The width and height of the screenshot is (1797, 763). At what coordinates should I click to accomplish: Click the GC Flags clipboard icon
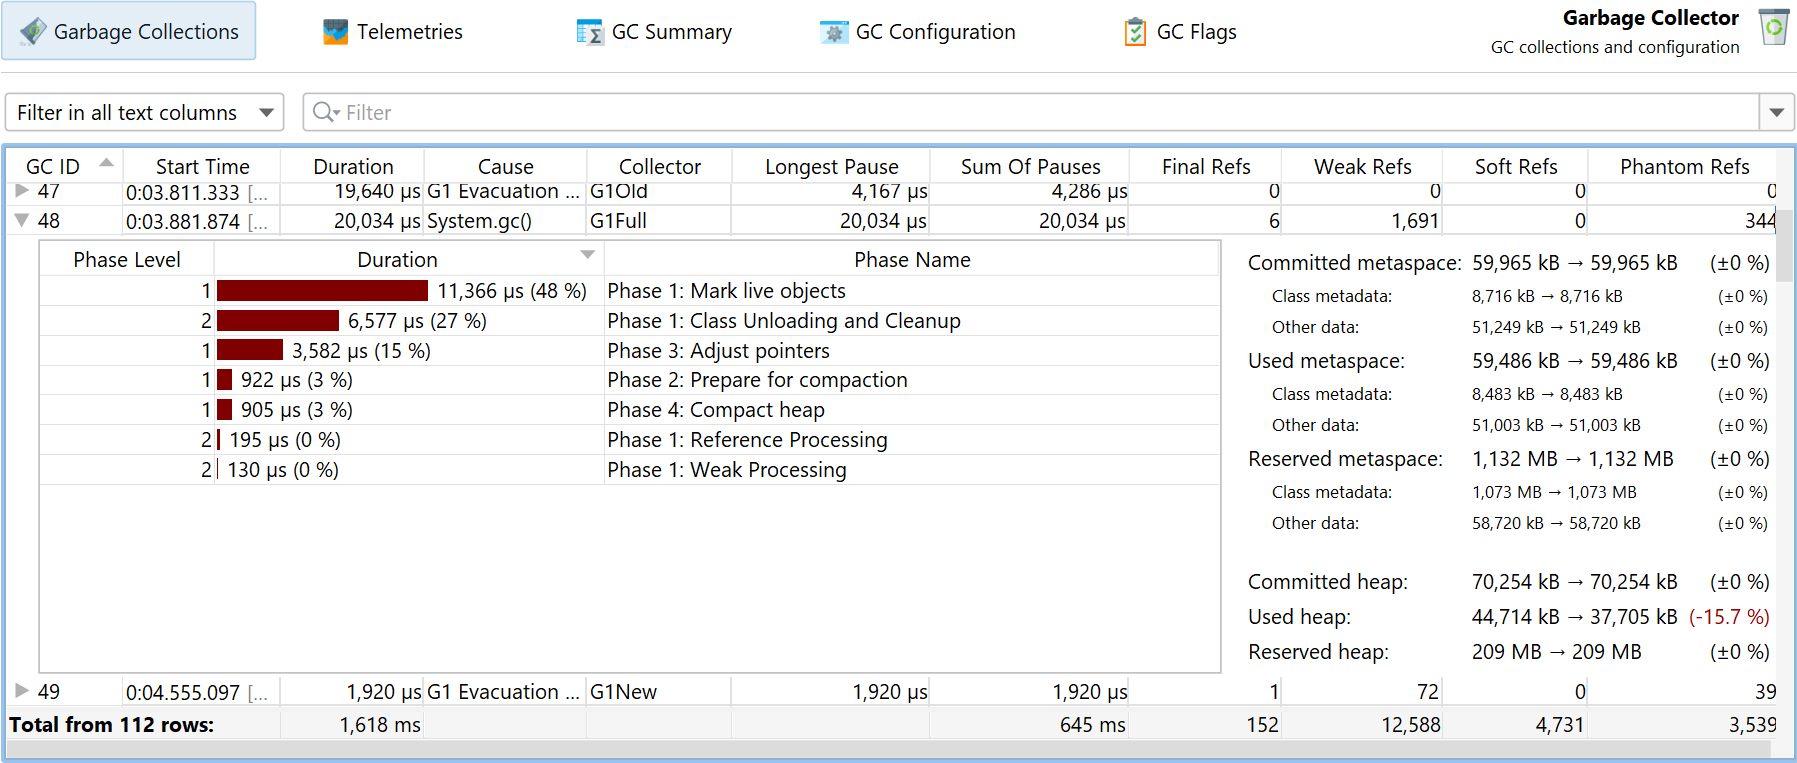coord(1135,32)
